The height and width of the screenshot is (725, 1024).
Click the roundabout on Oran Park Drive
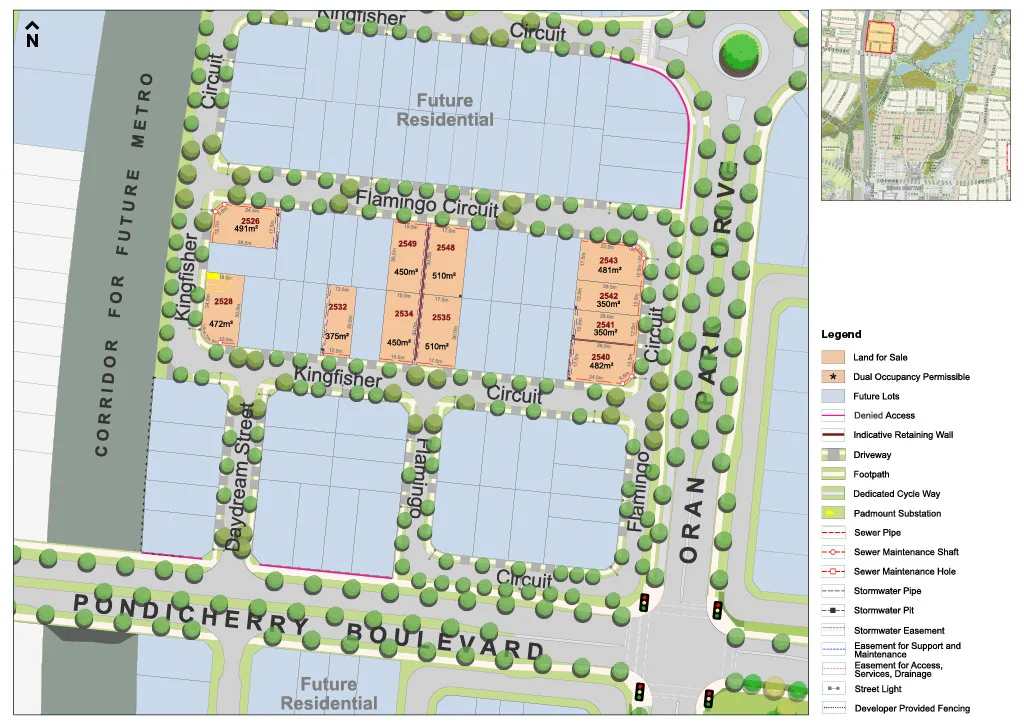pos(740,51)
